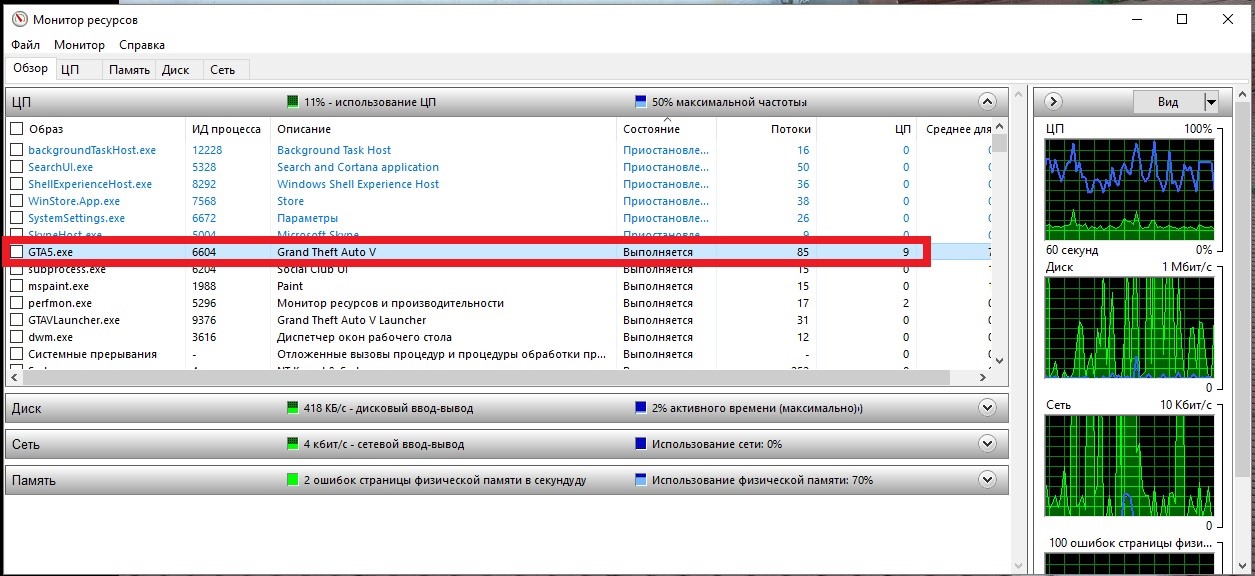
Task: Click green disk I/O indicator square
Action: point(293,408)
